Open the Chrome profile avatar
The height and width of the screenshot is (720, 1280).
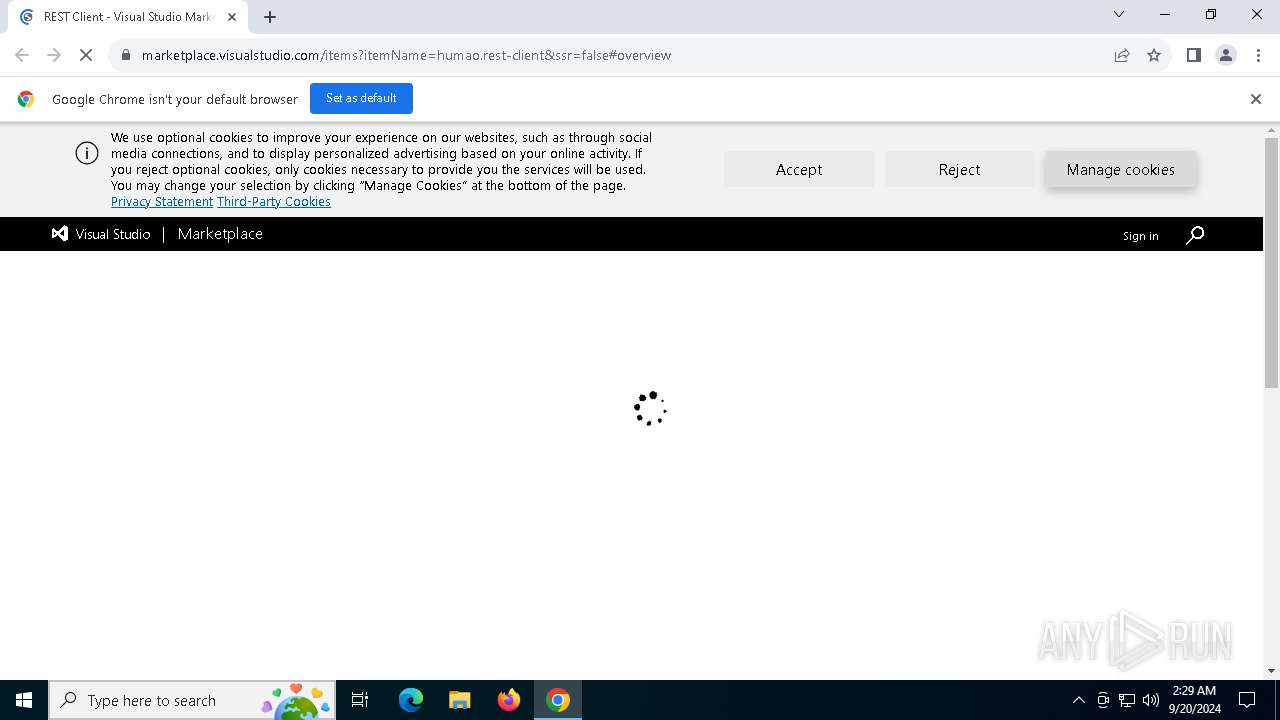pyautogui.click(x=1226, y=55)
